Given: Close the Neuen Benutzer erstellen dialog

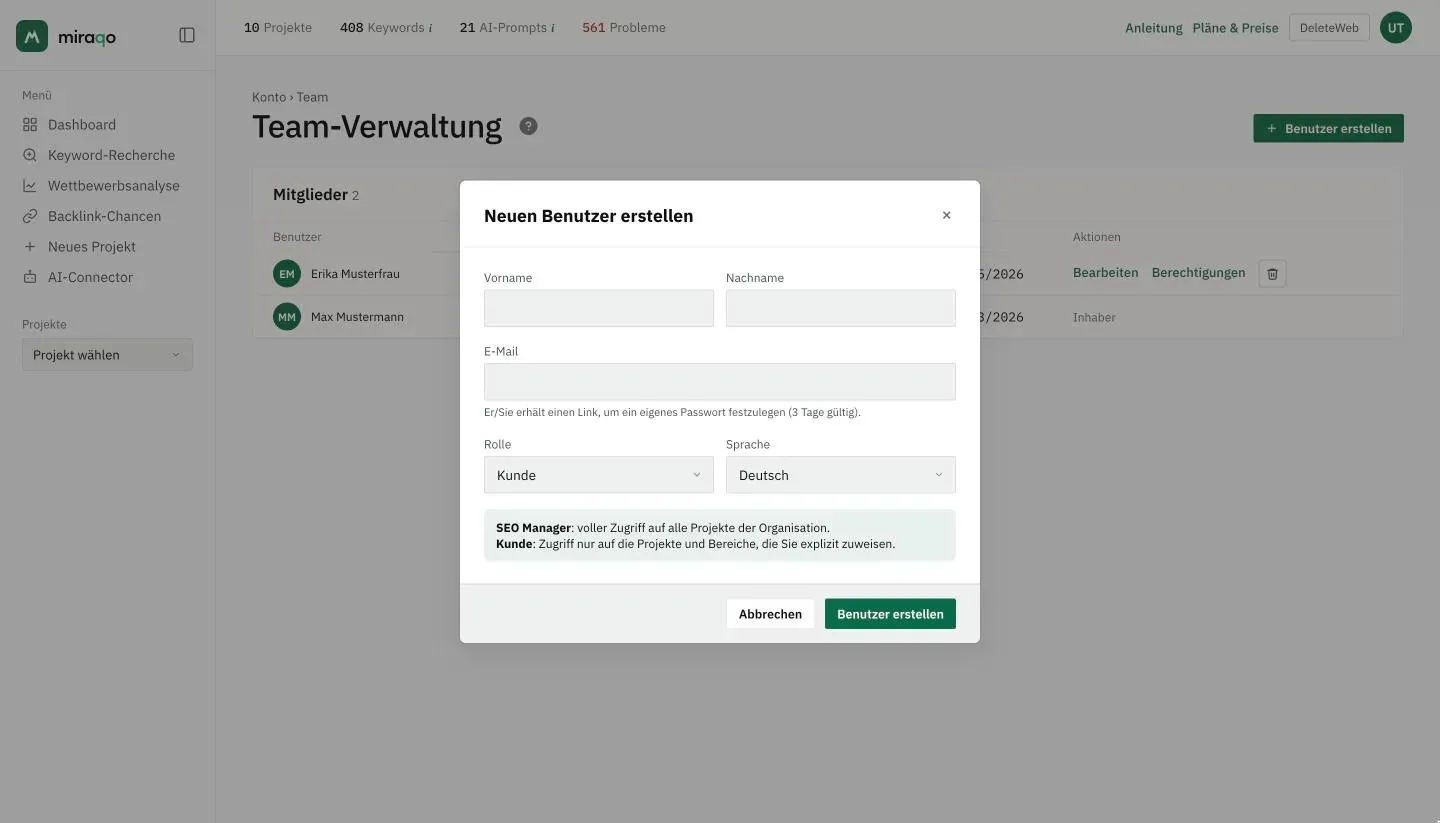Looking at the screenshot, I should pos(946,215).
